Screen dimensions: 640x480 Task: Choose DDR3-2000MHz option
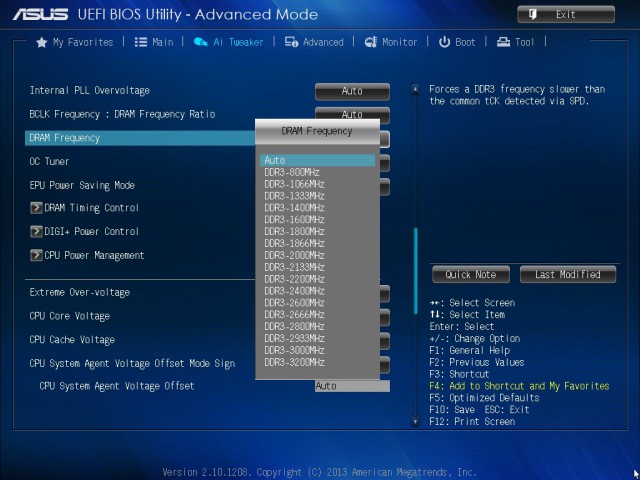294,256
